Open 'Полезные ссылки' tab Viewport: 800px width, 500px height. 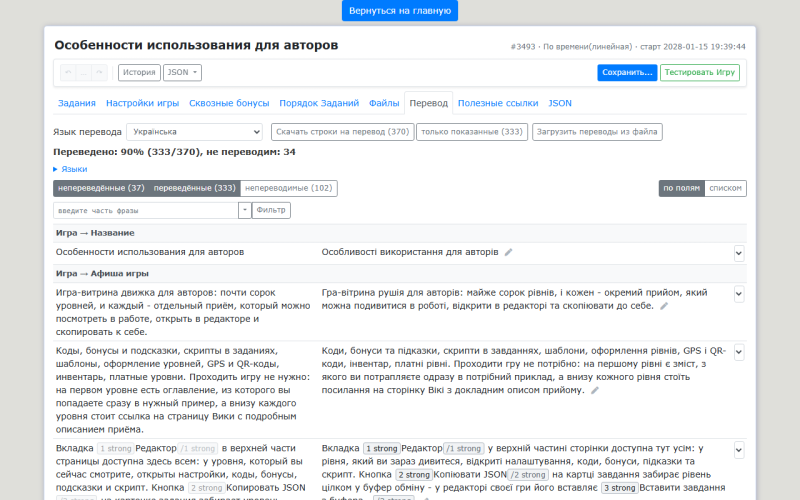pos(498,103)
